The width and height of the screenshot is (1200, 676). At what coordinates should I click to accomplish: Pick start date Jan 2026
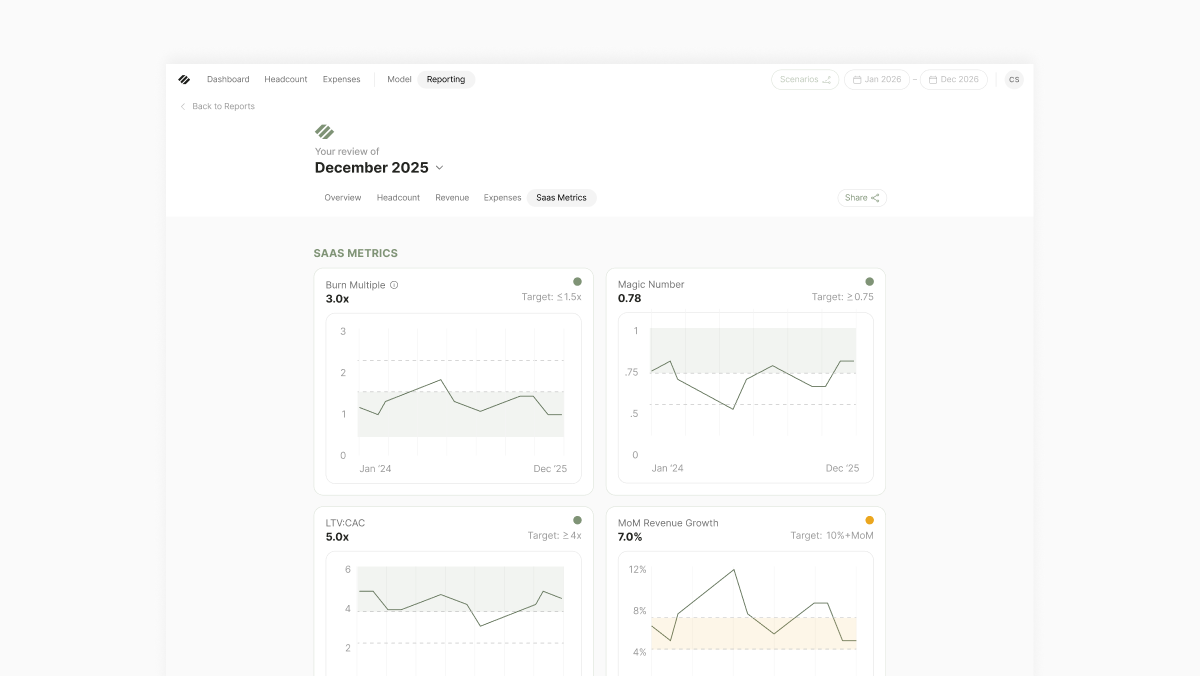tap(877, 79)
